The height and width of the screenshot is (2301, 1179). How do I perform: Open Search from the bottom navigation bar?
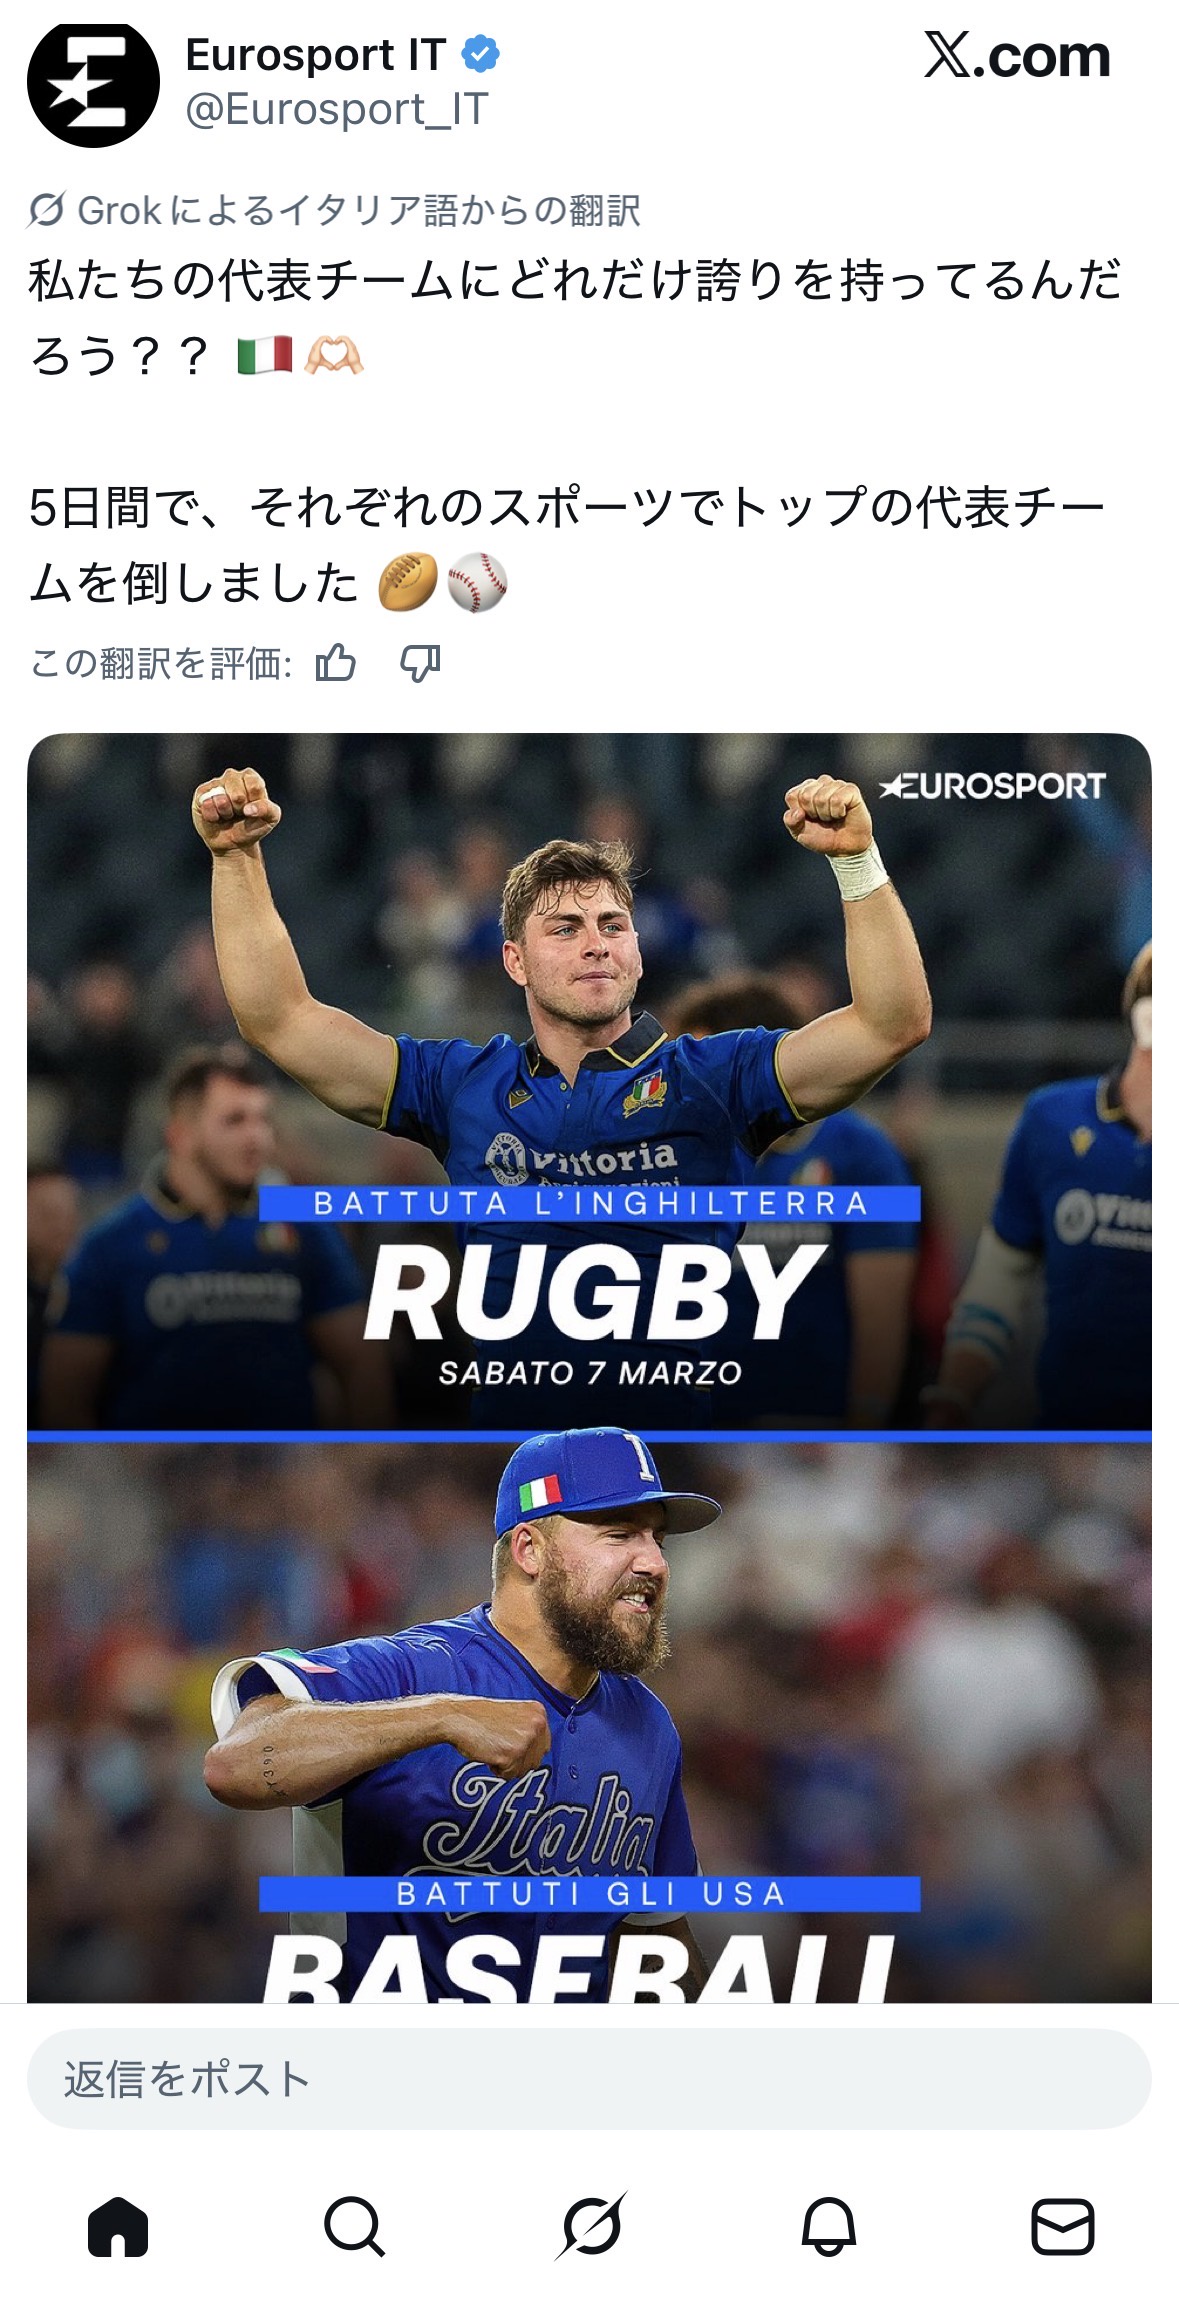tap(354, 2227)
